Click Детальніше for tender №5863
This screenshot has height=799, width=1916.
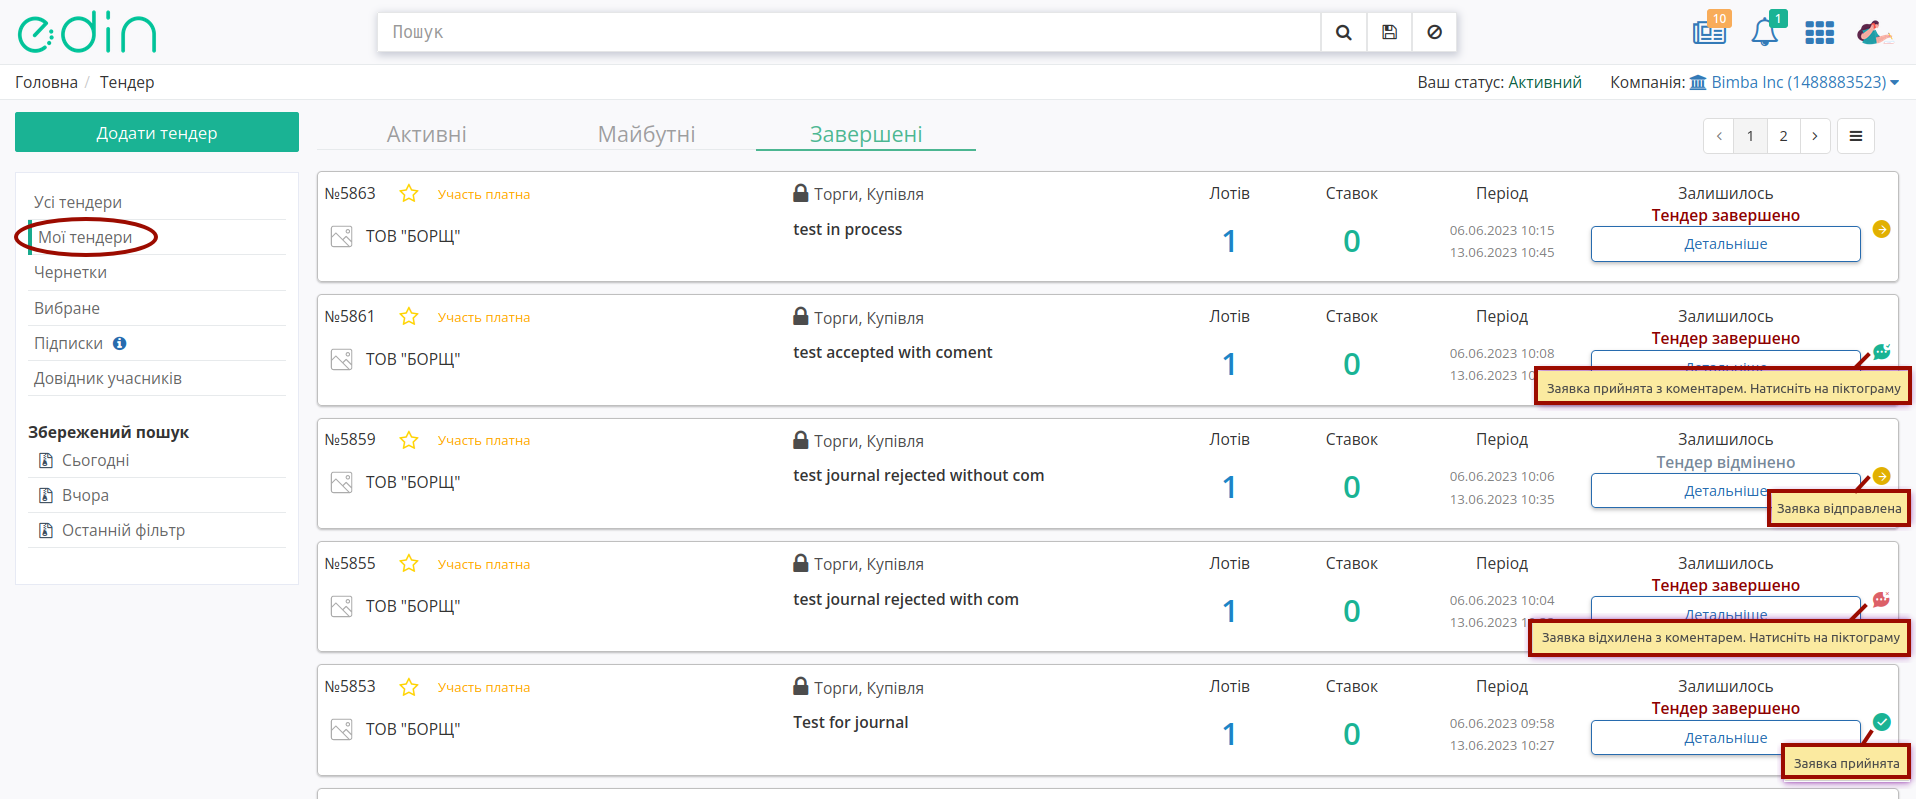1725,244
